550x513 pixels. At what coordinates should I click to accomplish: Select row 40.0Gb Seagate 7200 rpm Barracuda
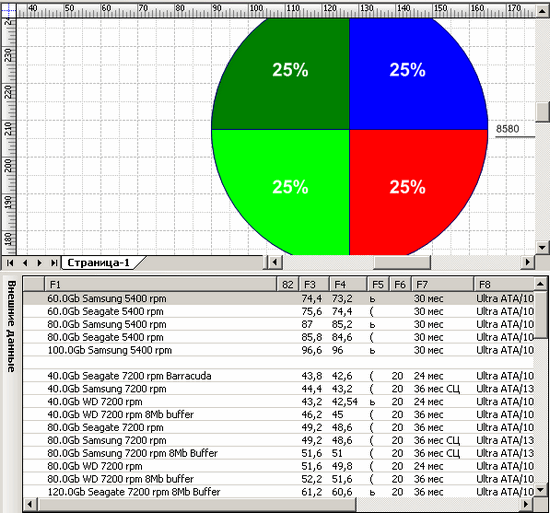click(x=279, y=376)
